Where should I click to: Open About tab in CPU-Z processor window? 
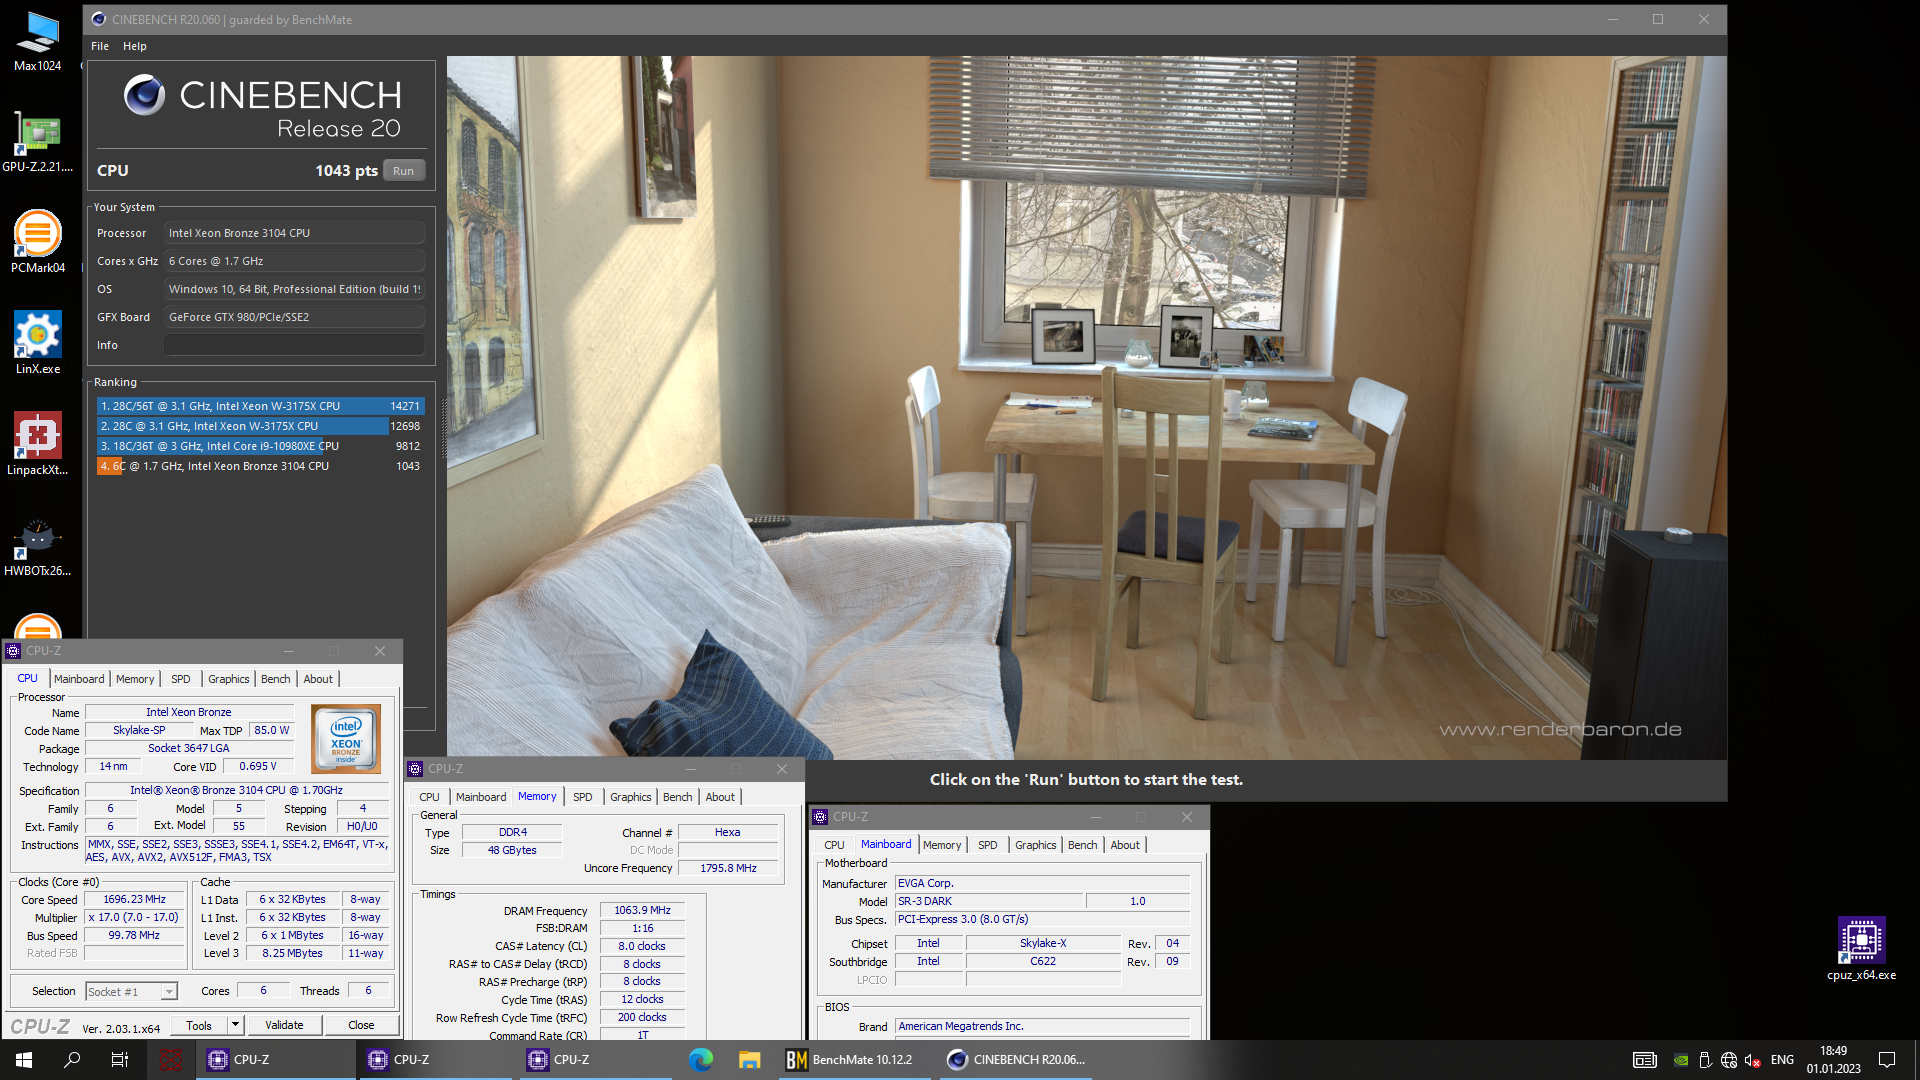click(x=318, y=679)
